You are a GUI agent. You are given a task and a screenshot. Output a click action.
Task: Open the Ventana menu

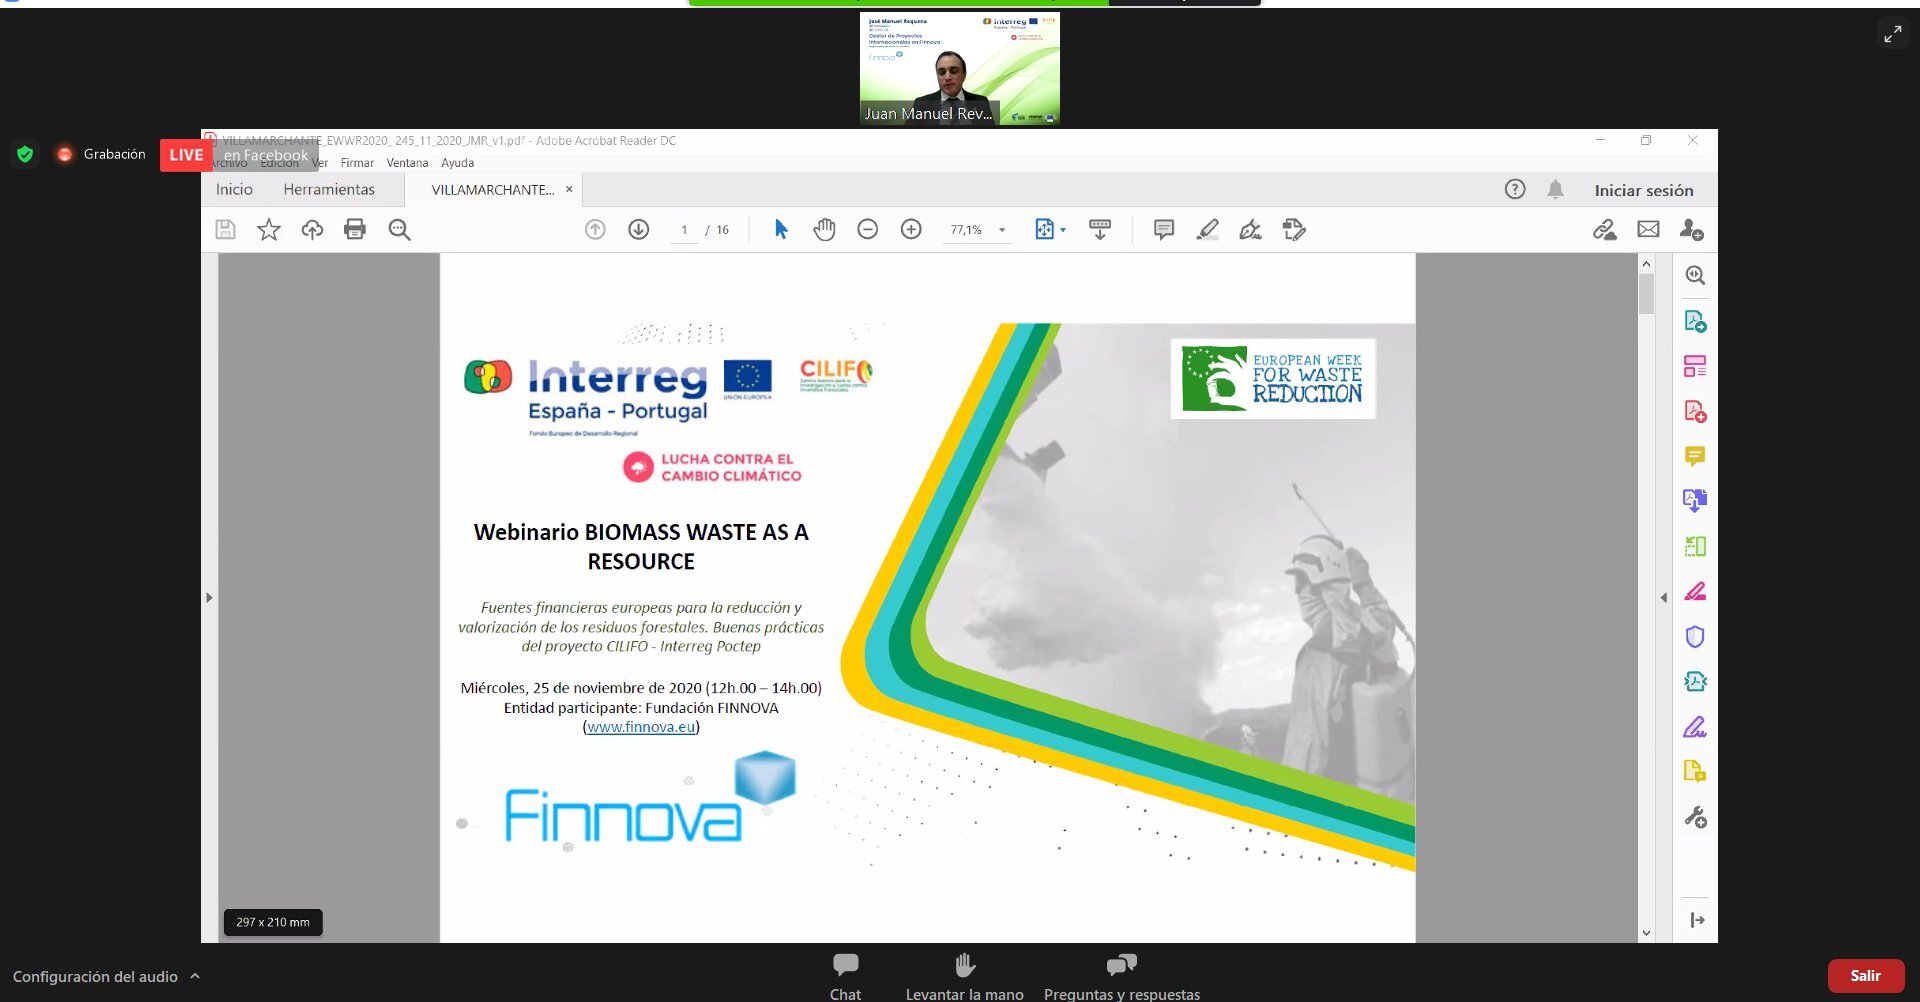(407, 163)
